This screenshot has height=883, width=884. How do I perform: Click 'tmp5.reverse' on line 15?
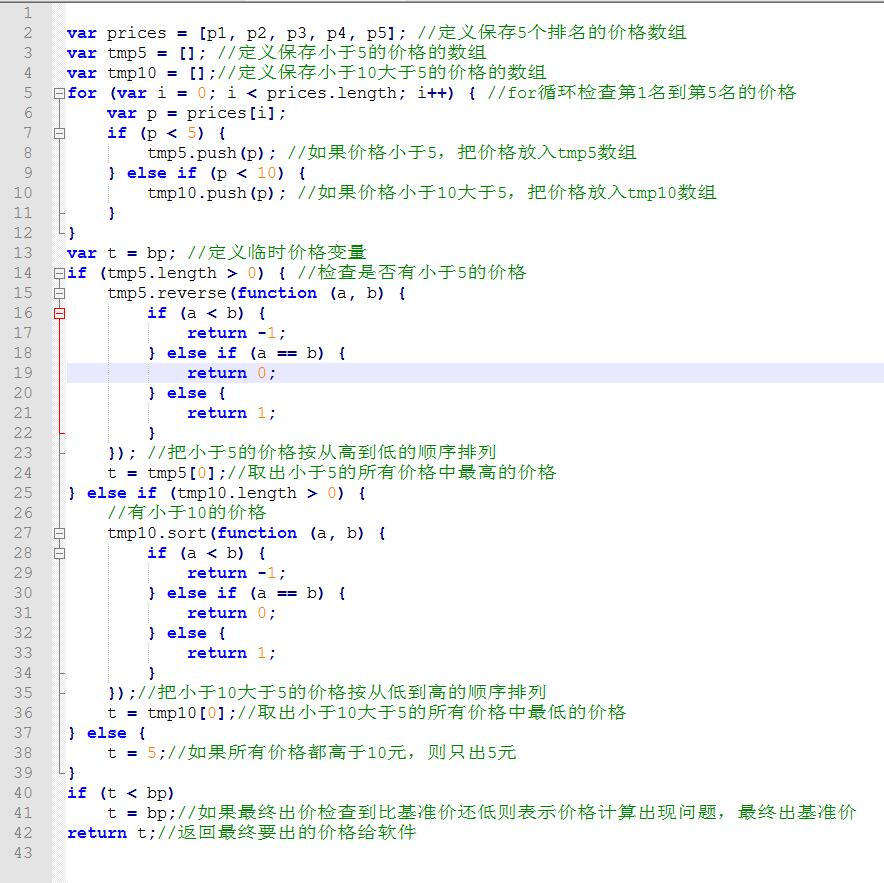click(x=167, y=293)
